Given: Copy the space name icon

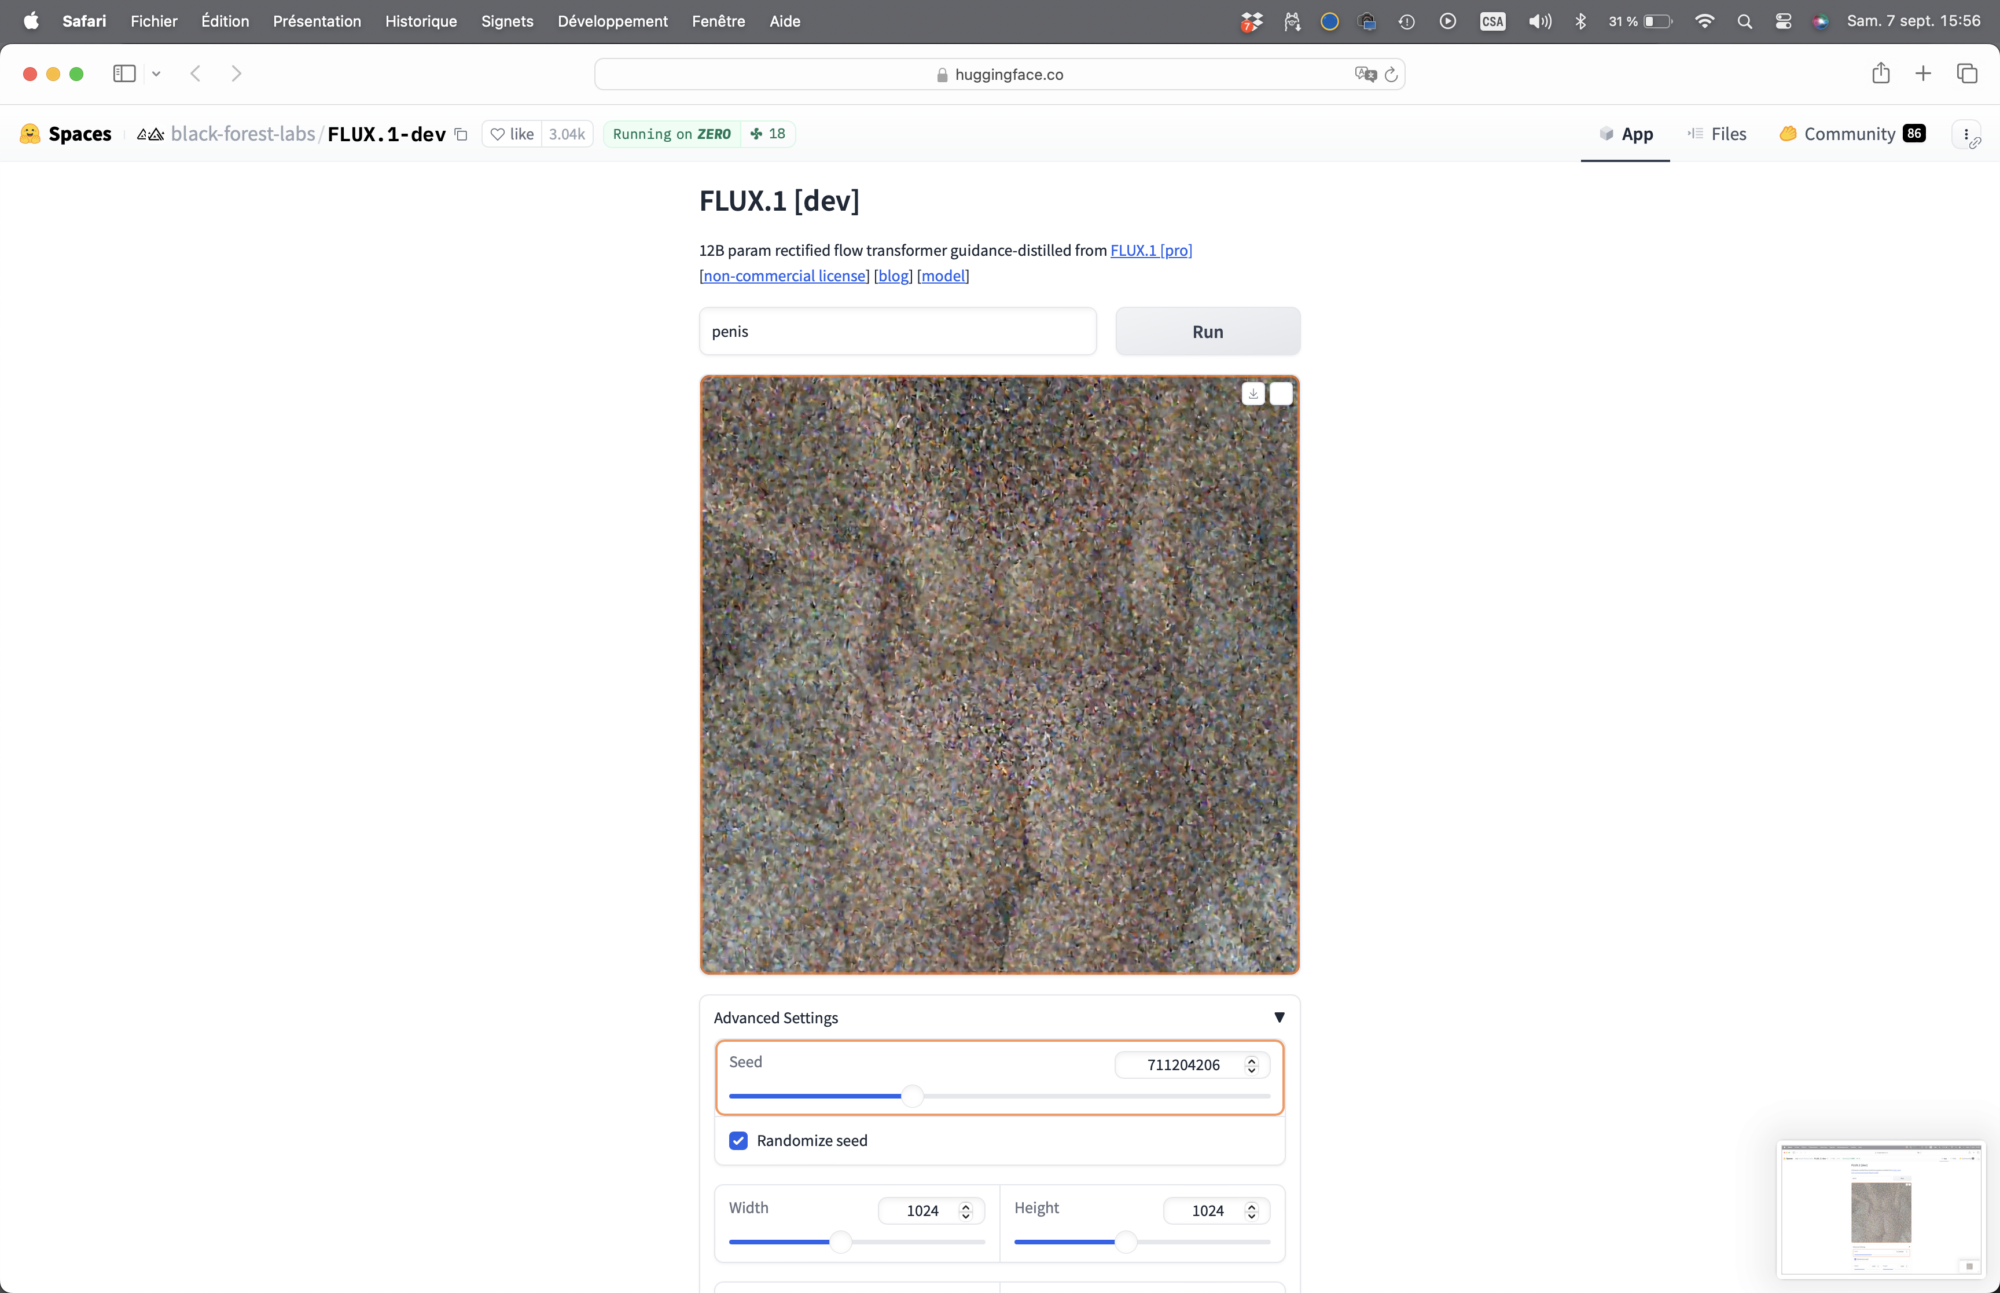Looking at the screenshot, I should click(x=461, y=134).
